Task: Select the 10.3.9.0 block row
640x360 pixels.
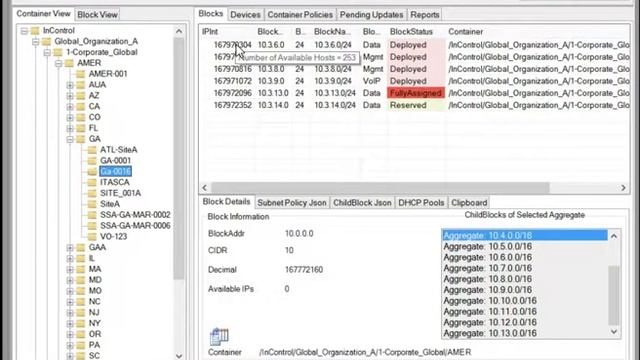Action: click(414, 81)
